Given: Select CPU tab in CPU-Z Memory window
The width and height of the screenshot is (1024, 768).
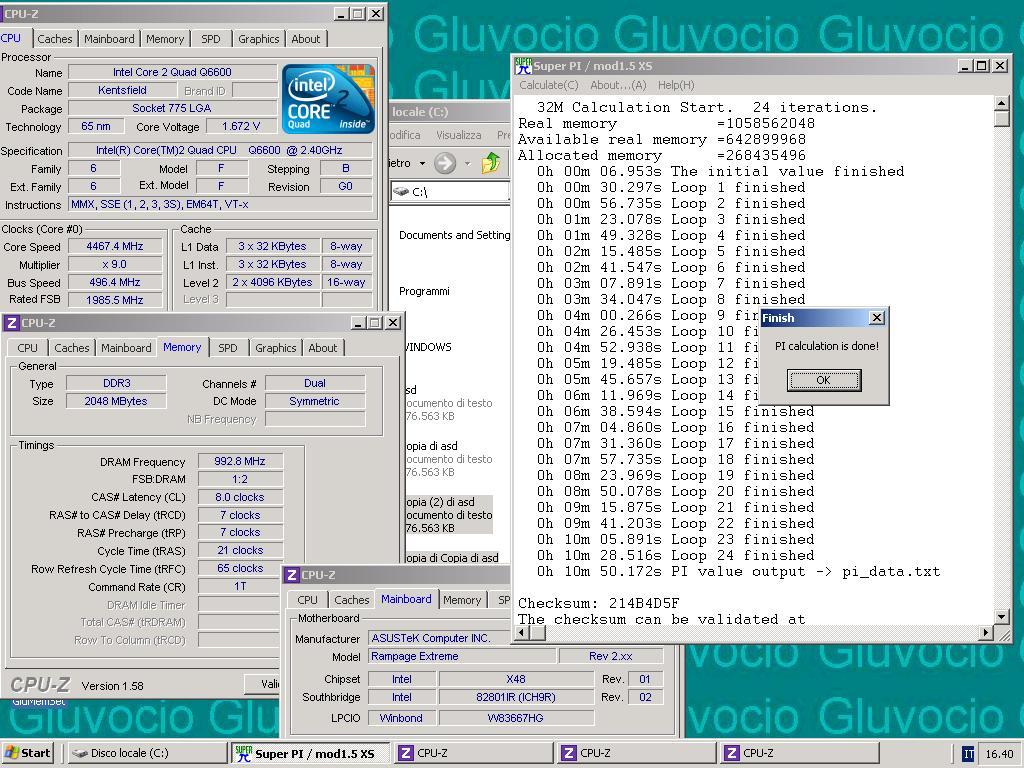Looking at the screenshot, I should (x=27, y=348).
